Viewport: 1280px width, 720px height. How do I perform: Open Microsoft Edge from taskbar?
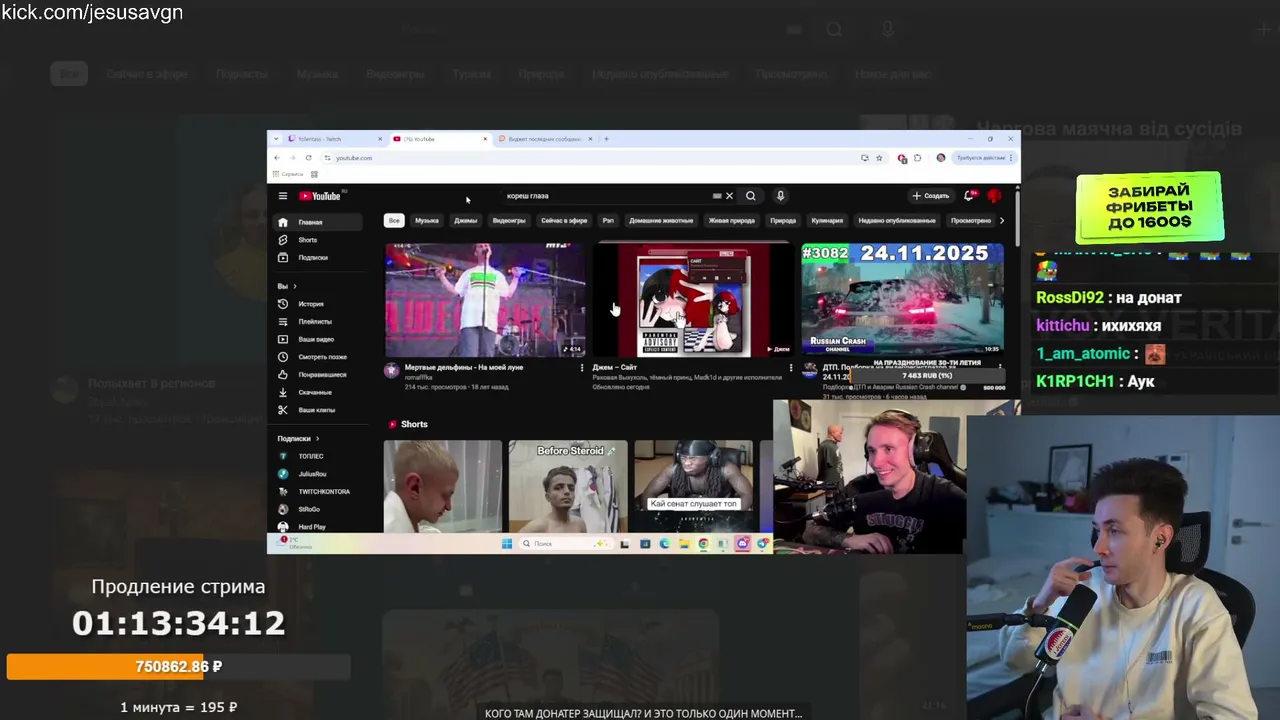click(664, 544)
